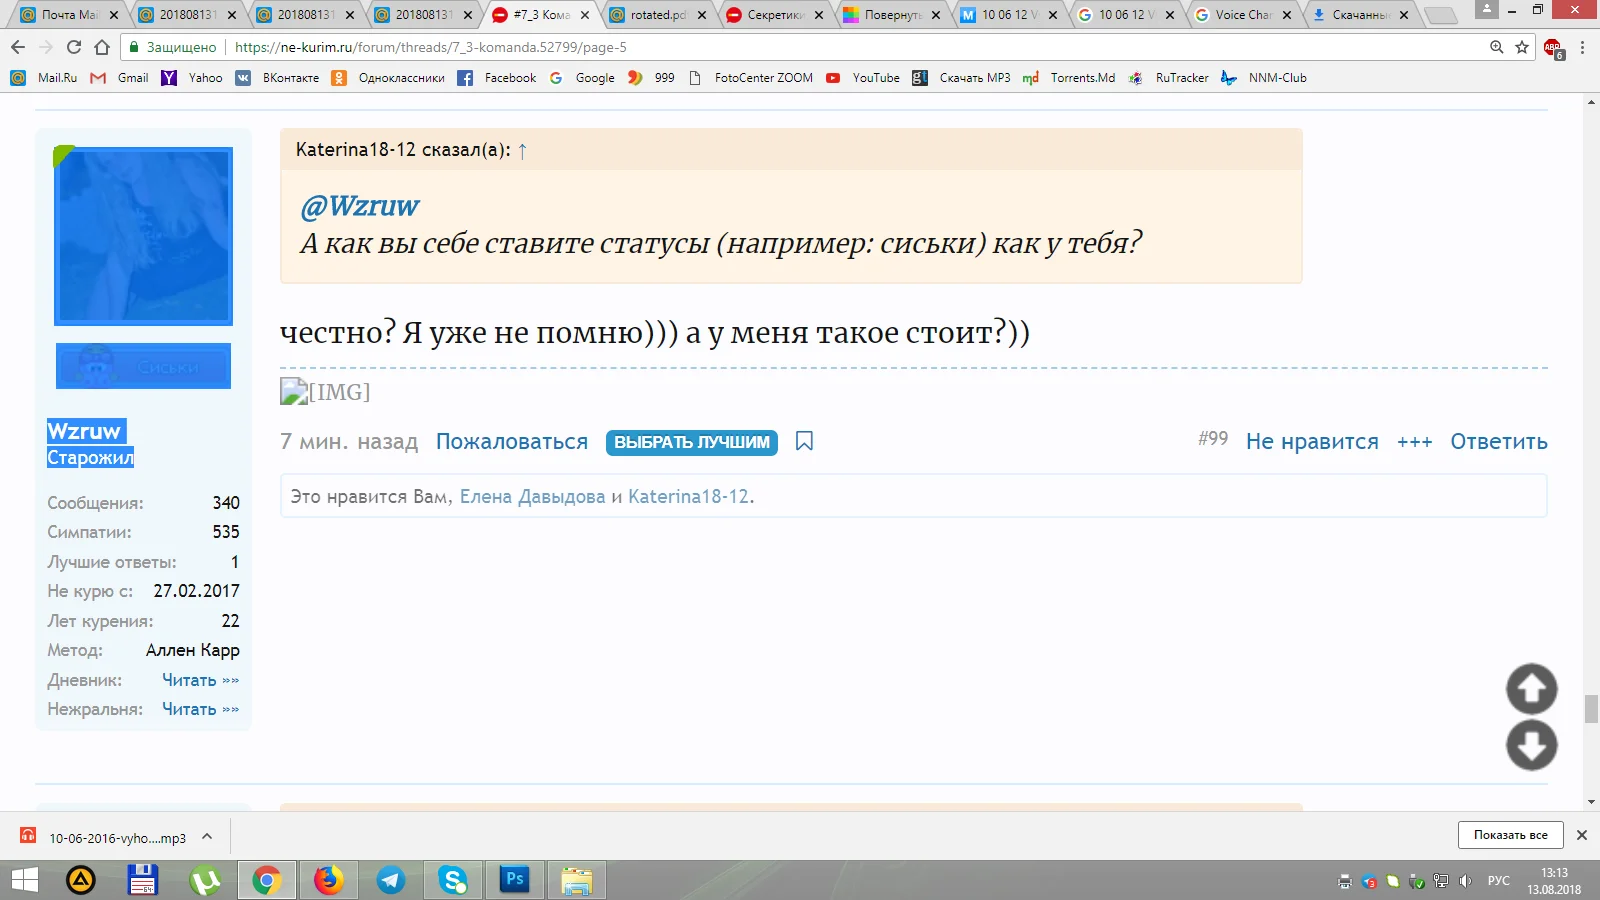
Task: Open the Torrents.Md bookmark
Action: click(x=1069, y=78)
